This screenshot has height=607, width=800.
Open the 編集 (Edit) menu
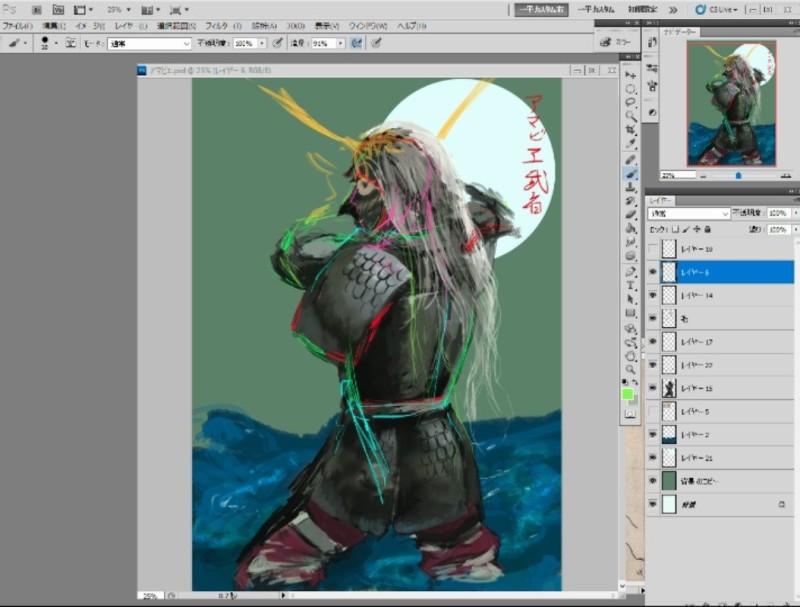(54, 26)
